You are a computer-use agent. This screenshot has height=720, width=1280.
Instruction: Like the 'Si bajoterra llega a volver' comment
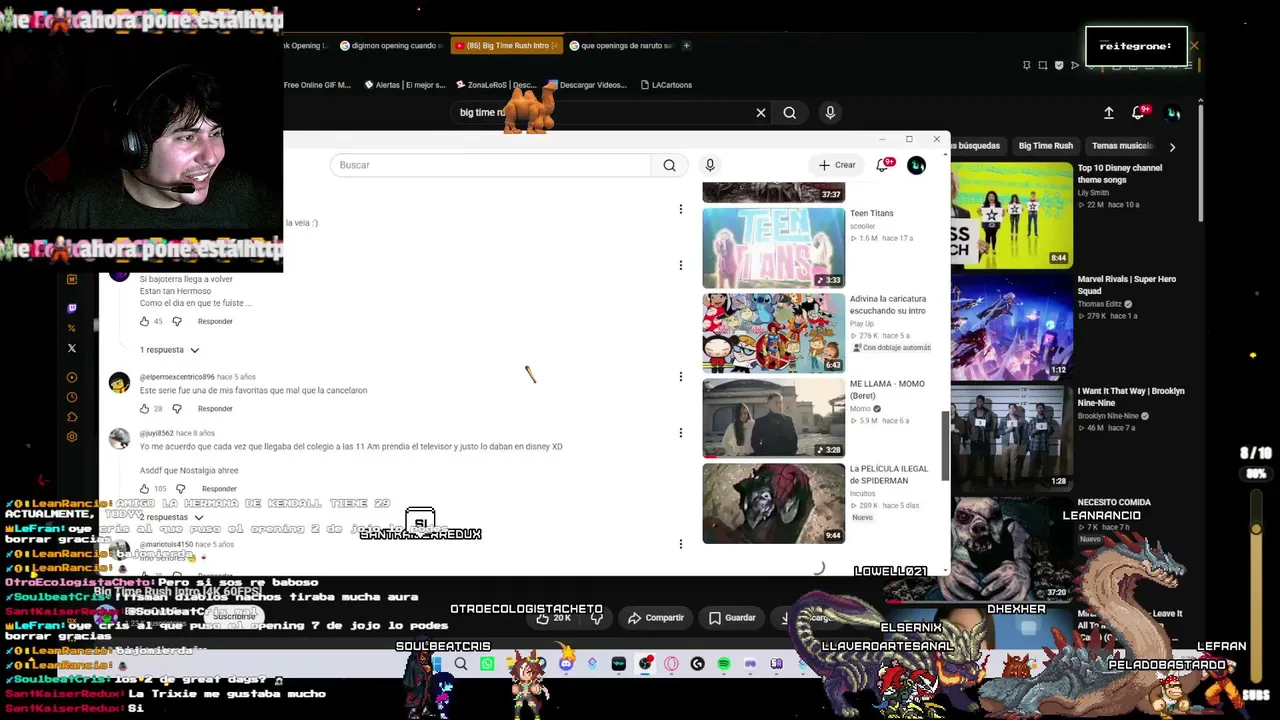click(144, 321)
